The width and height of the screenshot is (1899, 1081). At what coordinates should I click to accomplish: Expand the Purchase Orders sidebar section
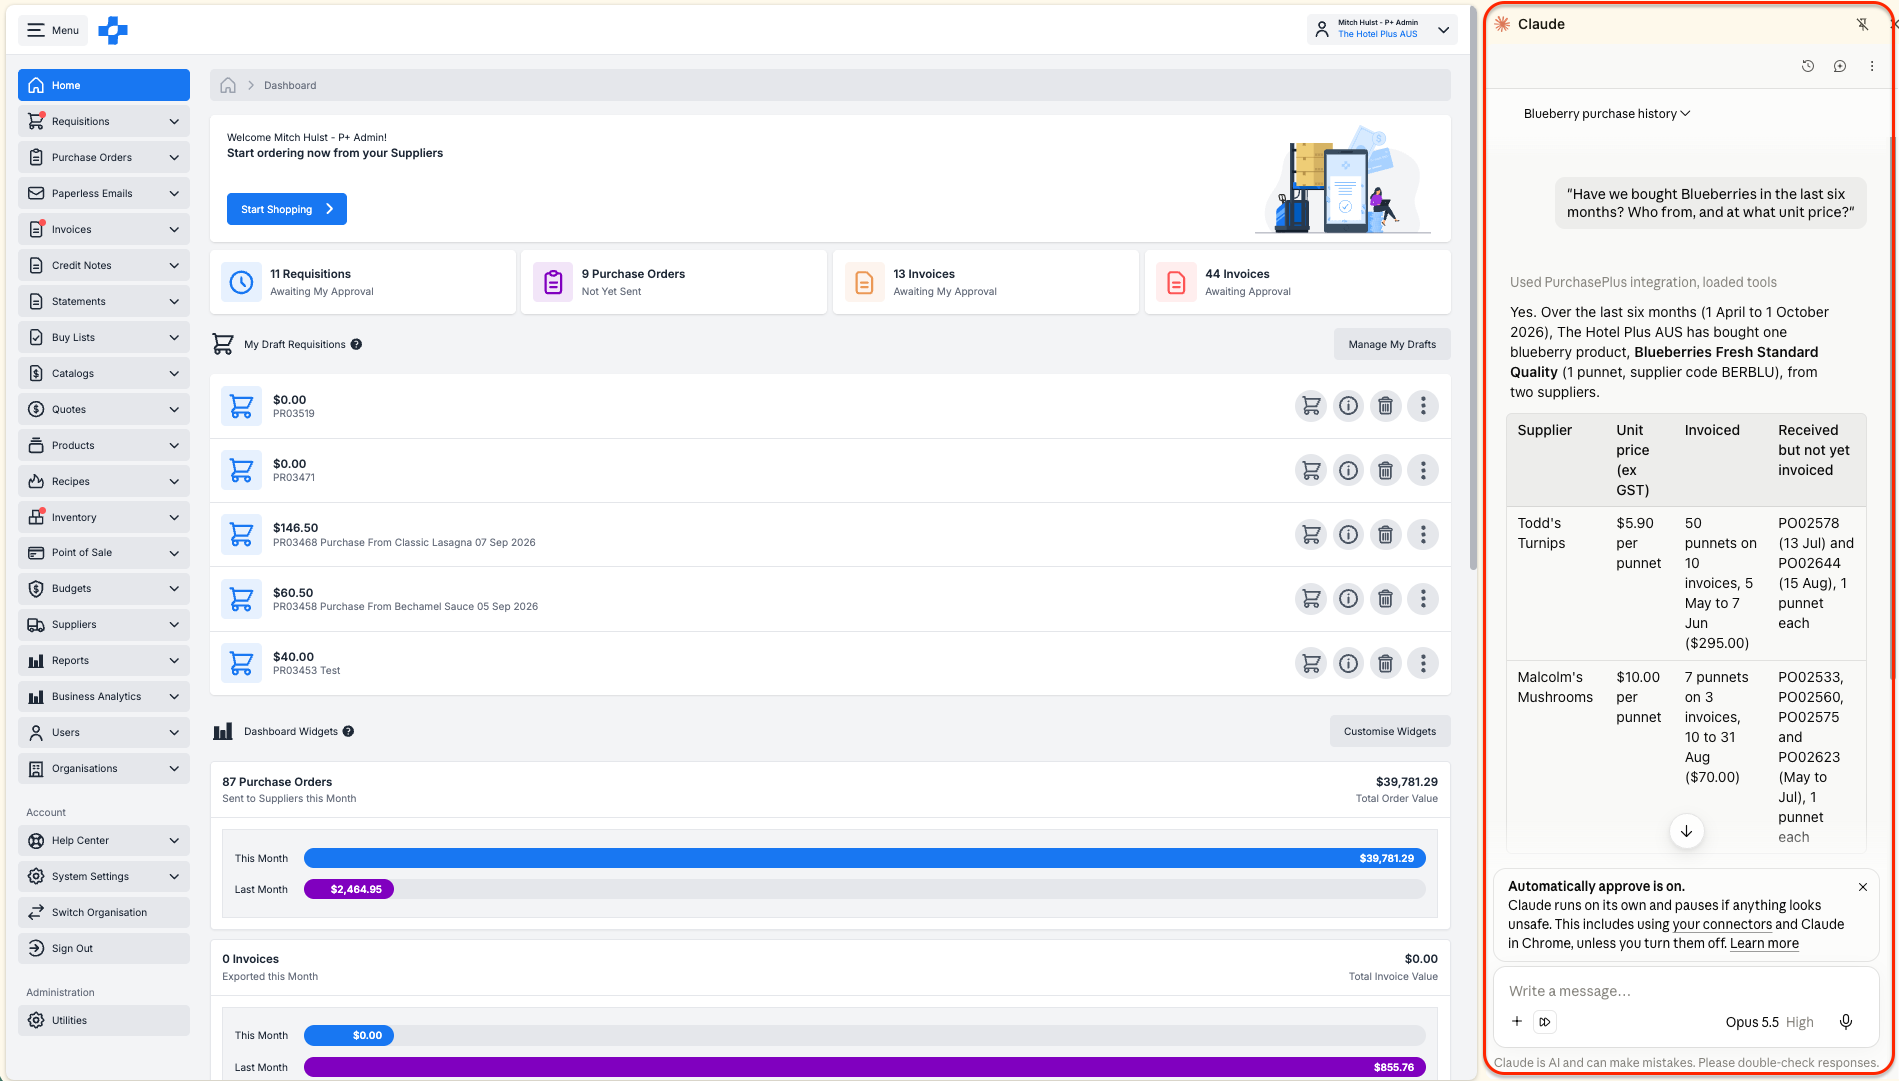[x=104, y=157]
